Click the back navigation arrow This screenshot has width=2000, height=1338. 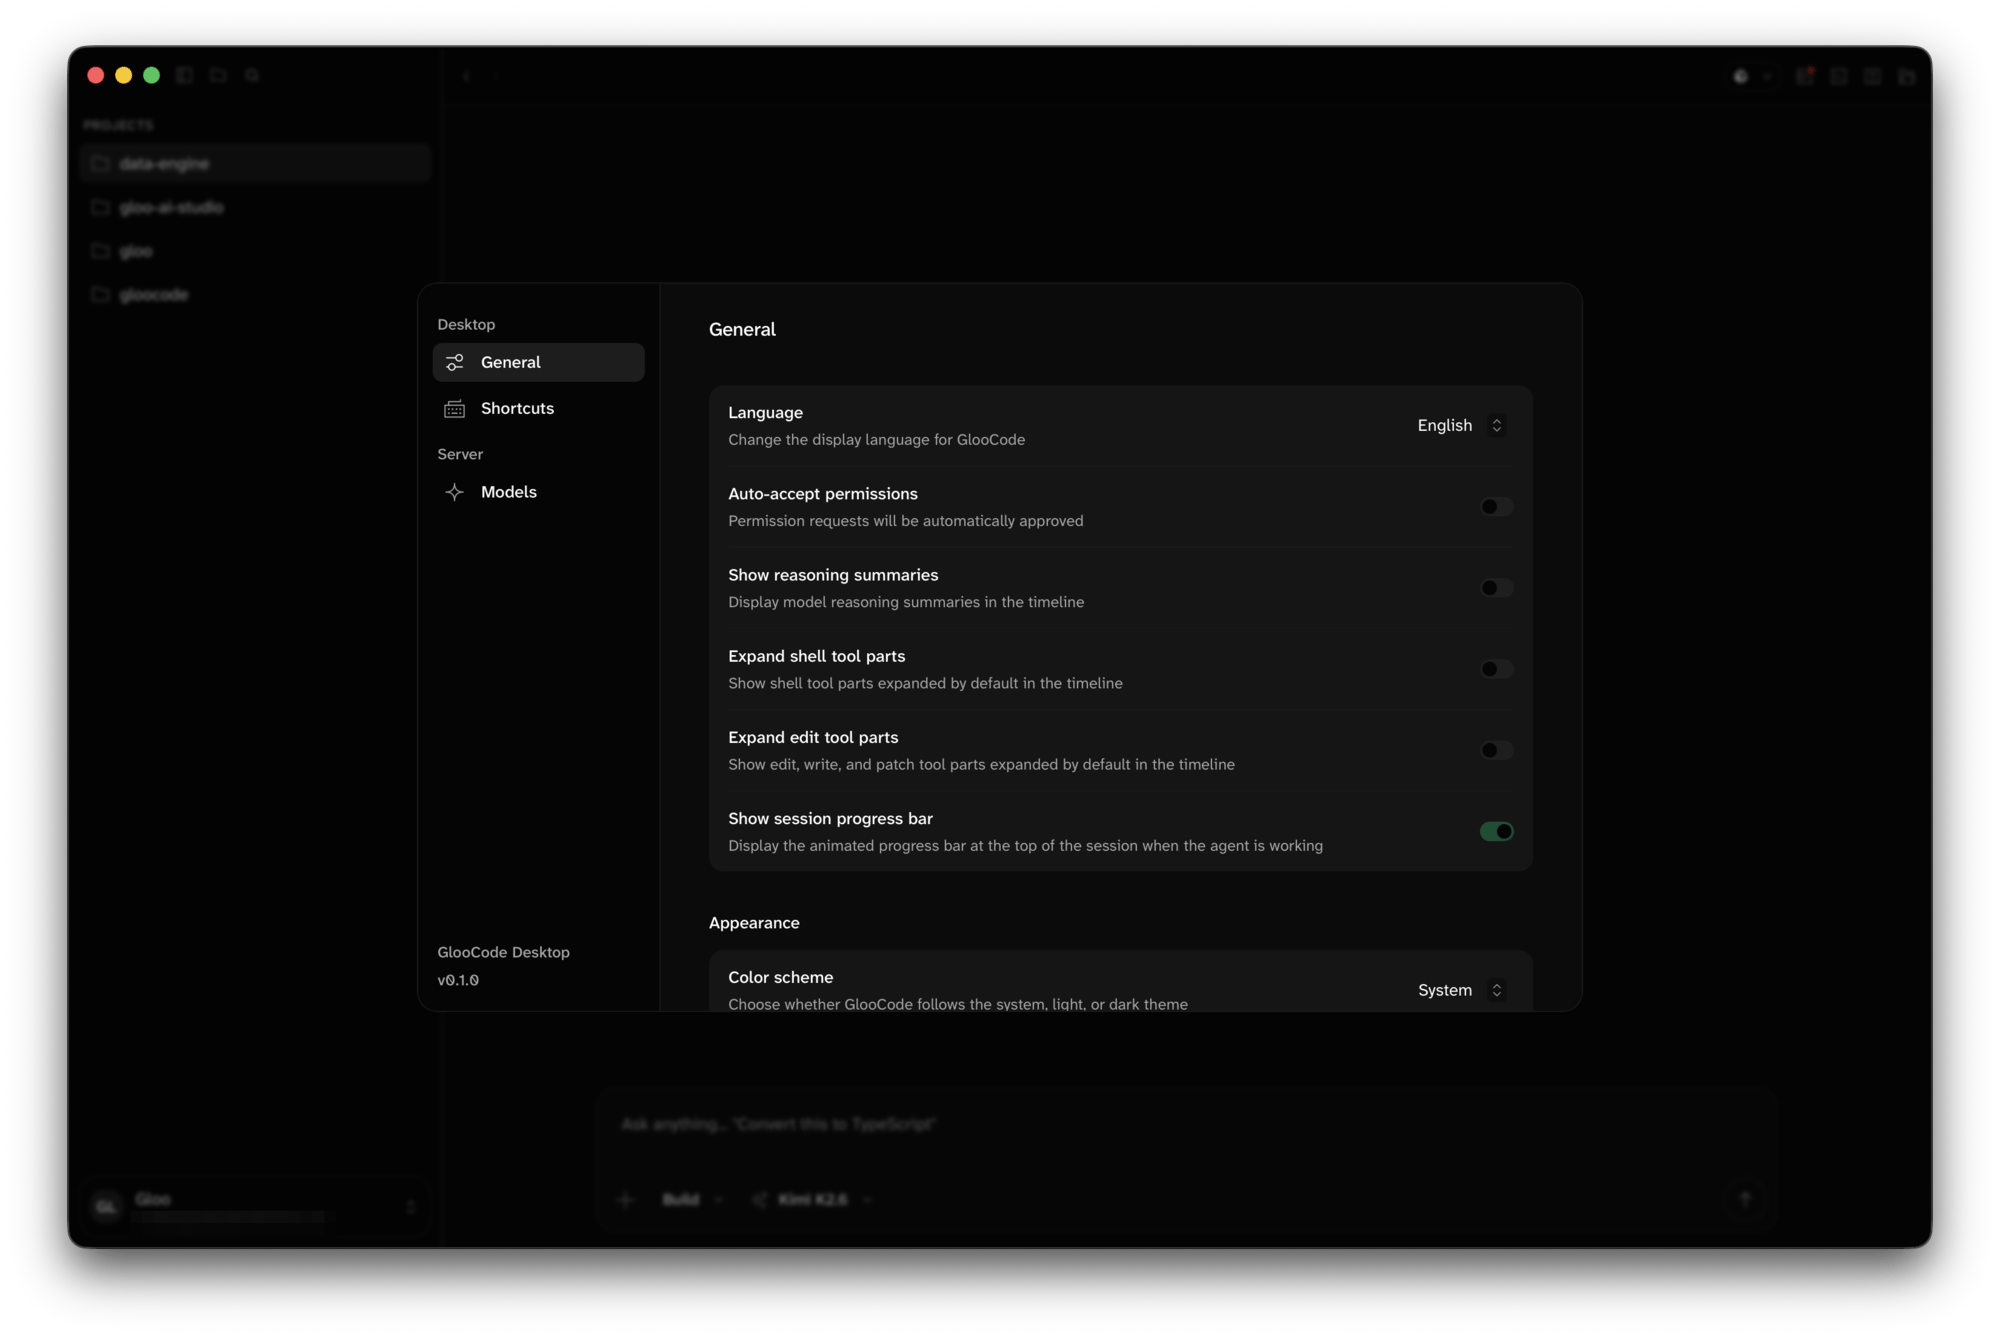pyautogui.click(x=466, y=76)
